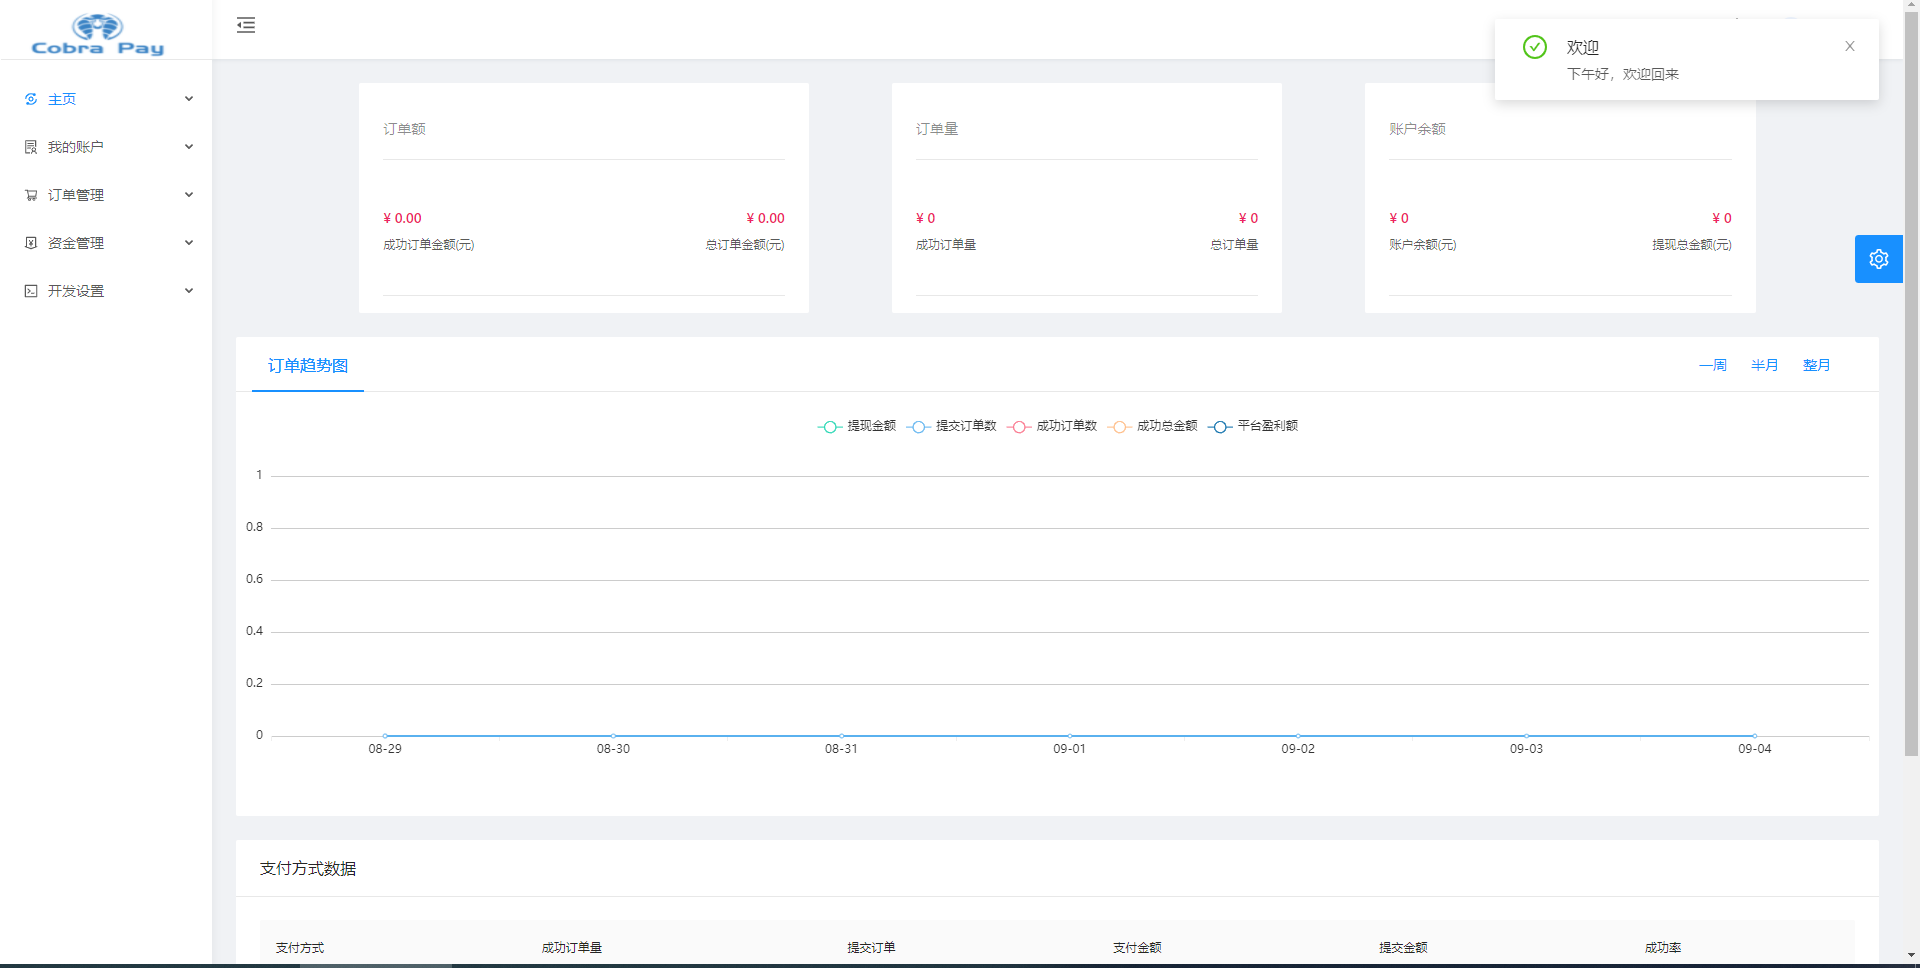This screenshot has height=968, width=1920.
Task: Toggle 平台盈利额 legend color marker
Action: coord(1220,427)
